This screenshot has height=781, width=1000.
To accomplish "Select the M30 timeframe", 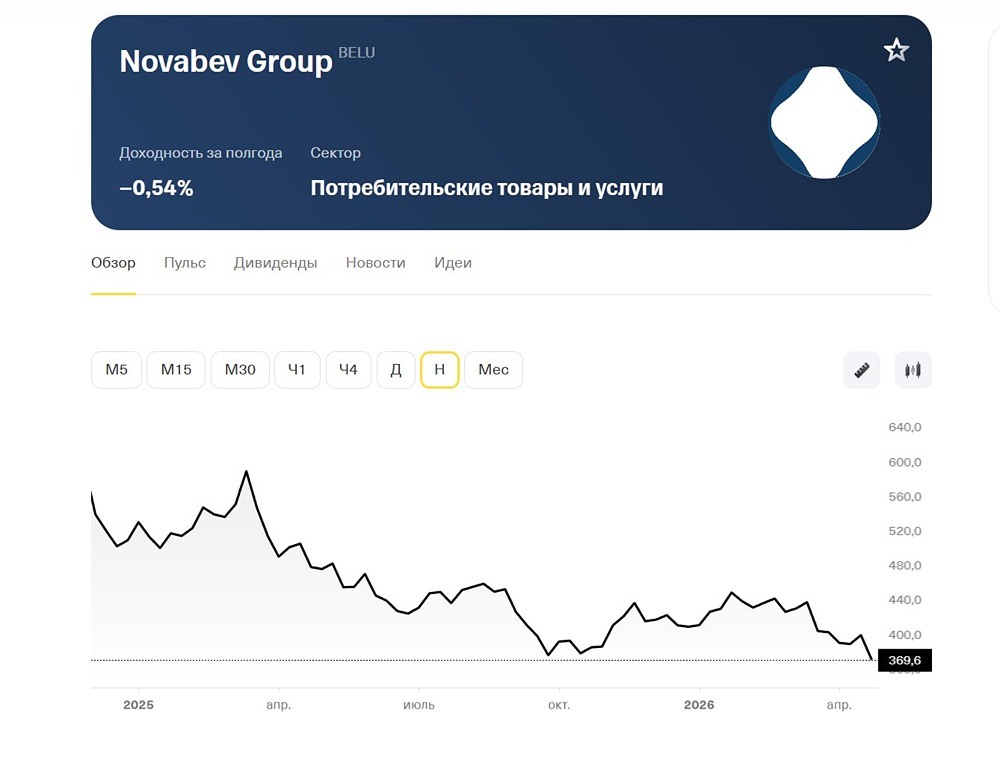I will (240, 370).
